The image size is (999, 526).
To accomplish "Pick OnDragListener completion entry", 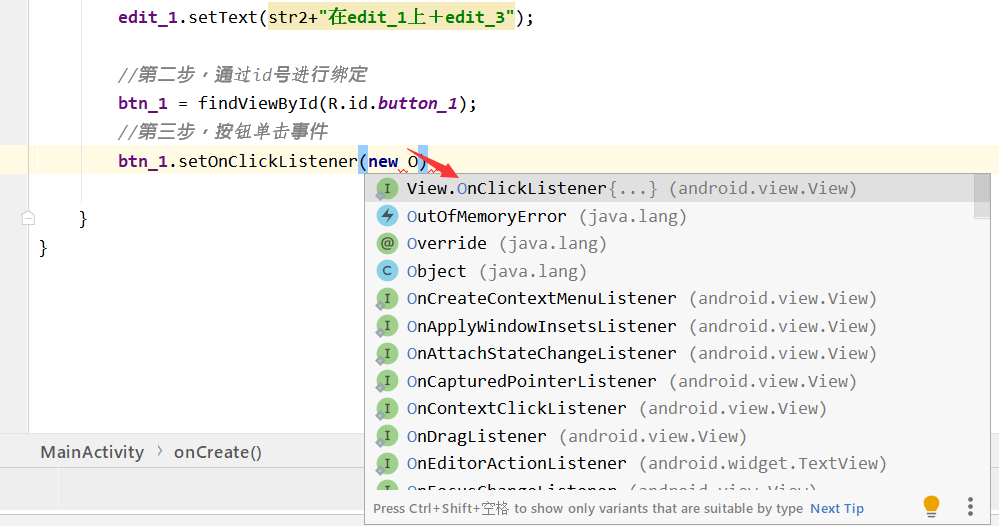I will point(669,436).
